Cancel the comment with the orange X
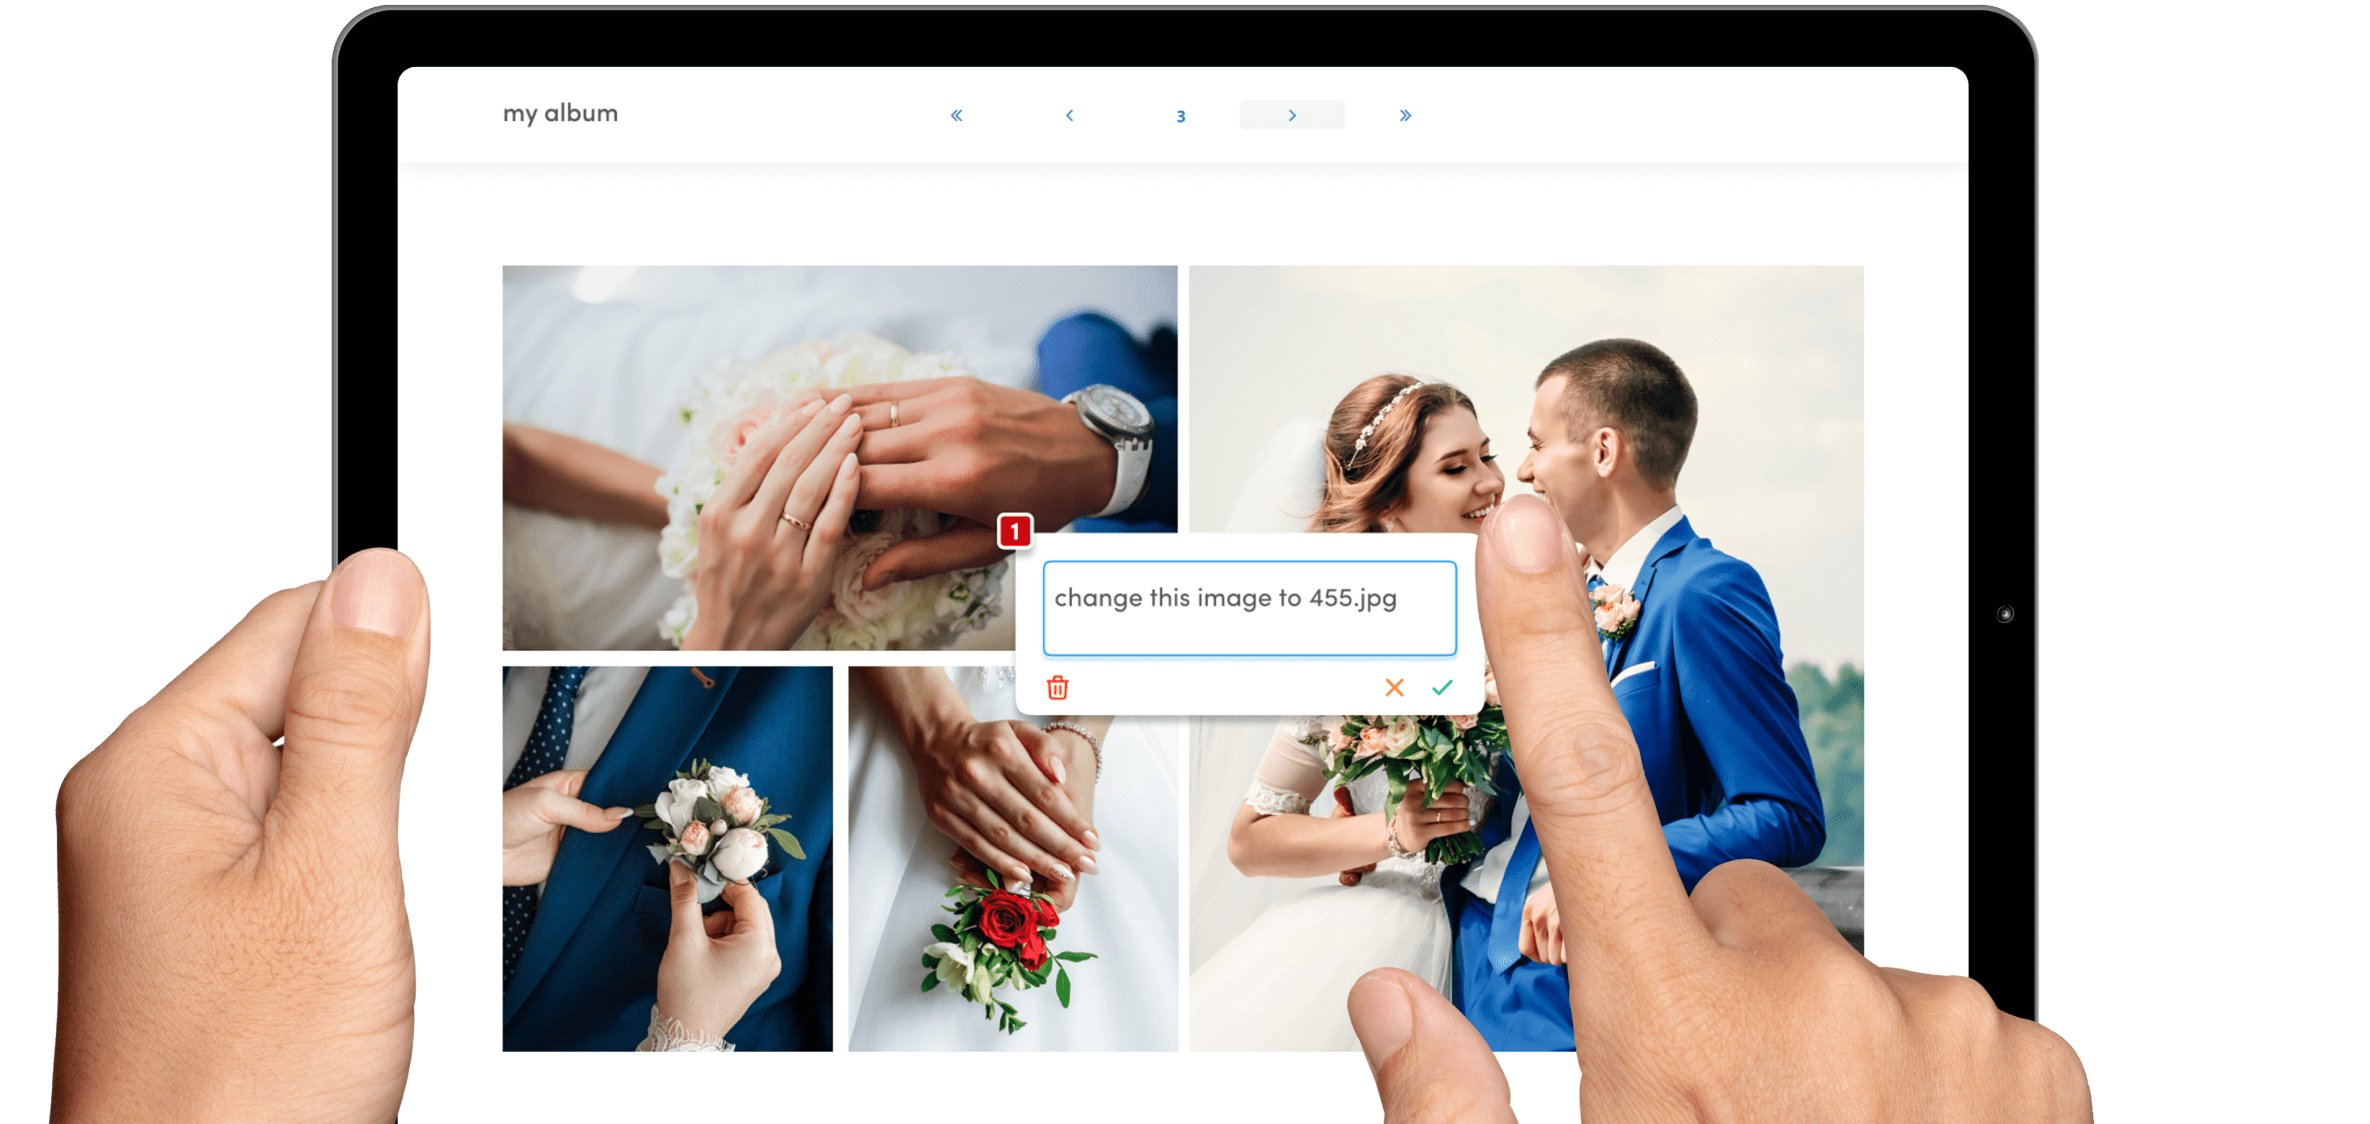The width and height of the screenshot is (2370, 1124). pyautogui.click(x=1394, y=688)
